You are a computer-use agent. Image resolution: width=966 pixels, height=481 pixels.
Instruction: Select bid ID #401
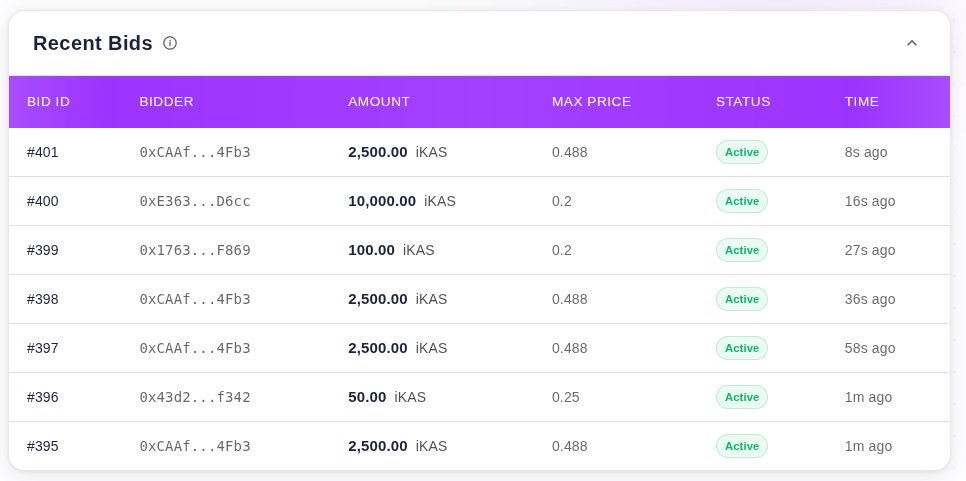pos(43,152)
